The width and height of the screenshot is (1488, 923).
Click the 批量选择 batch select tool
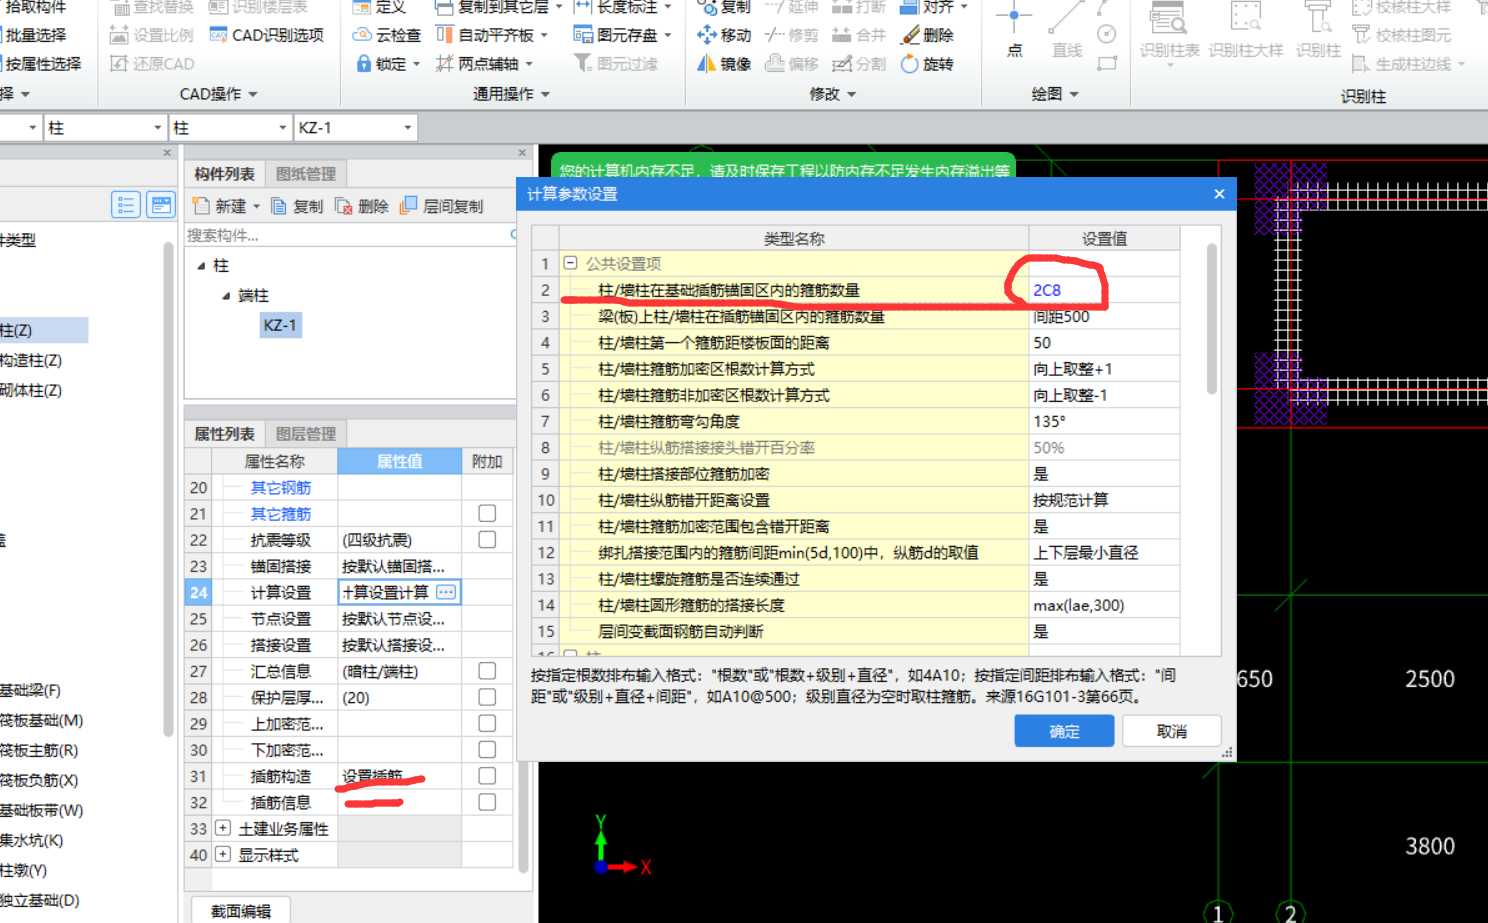[x=33, y=35]
